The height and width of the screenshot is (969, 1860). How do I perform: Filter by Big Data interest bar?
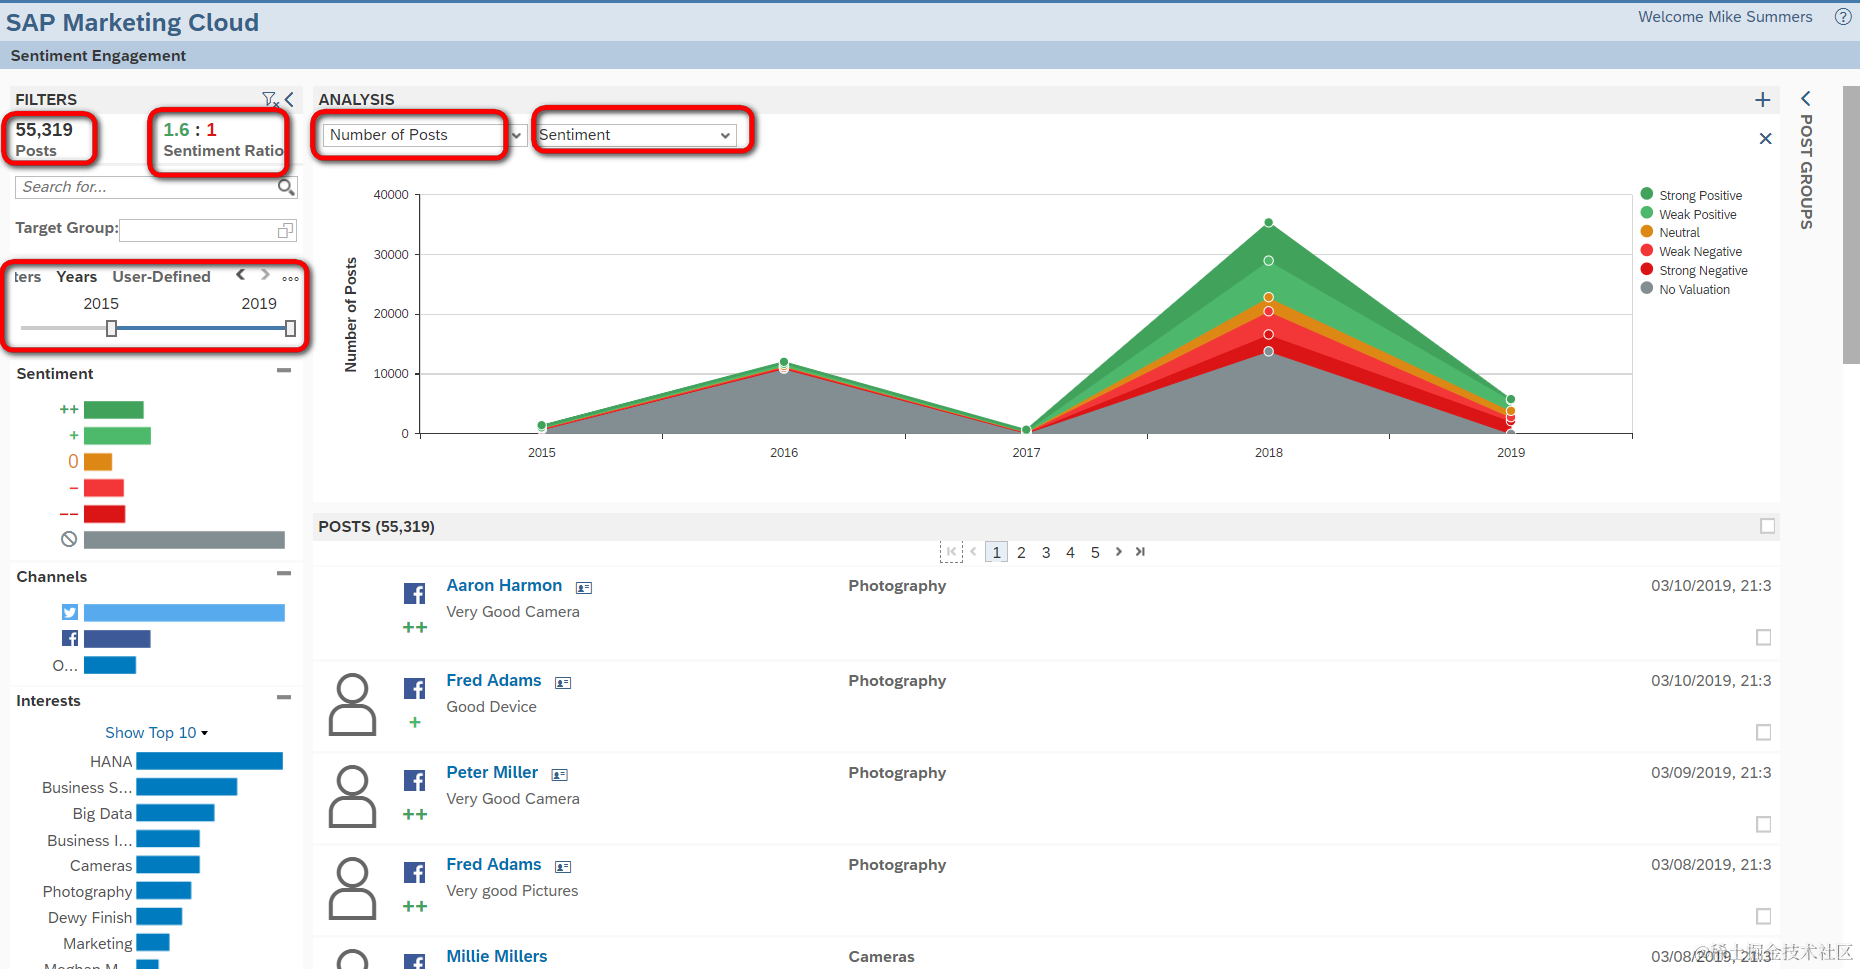[x=175, y=814]
